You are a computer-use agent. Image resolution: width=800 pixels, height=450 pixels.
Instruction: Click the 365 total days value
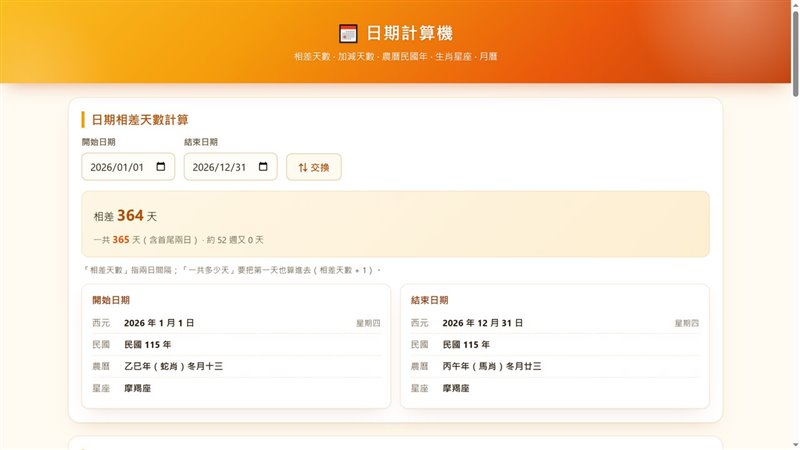pos(121,240)
